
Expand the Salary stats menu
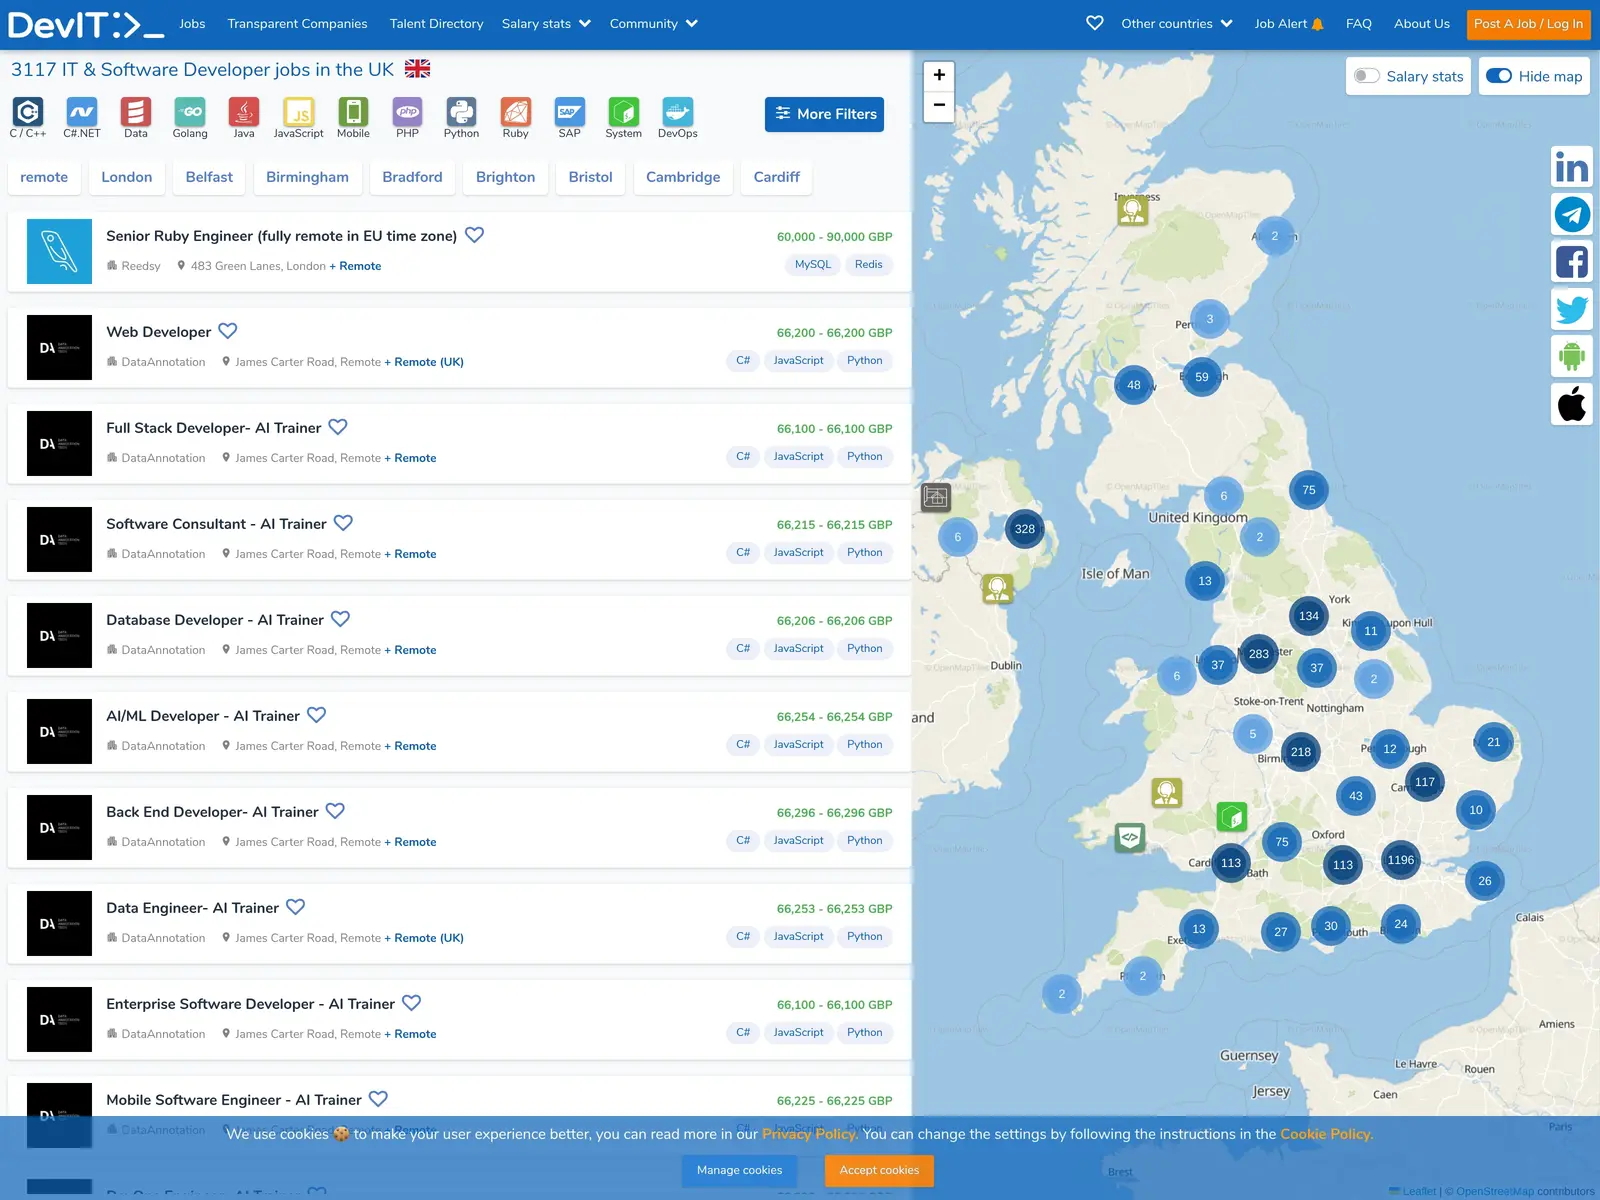click(x=546, y=23)
